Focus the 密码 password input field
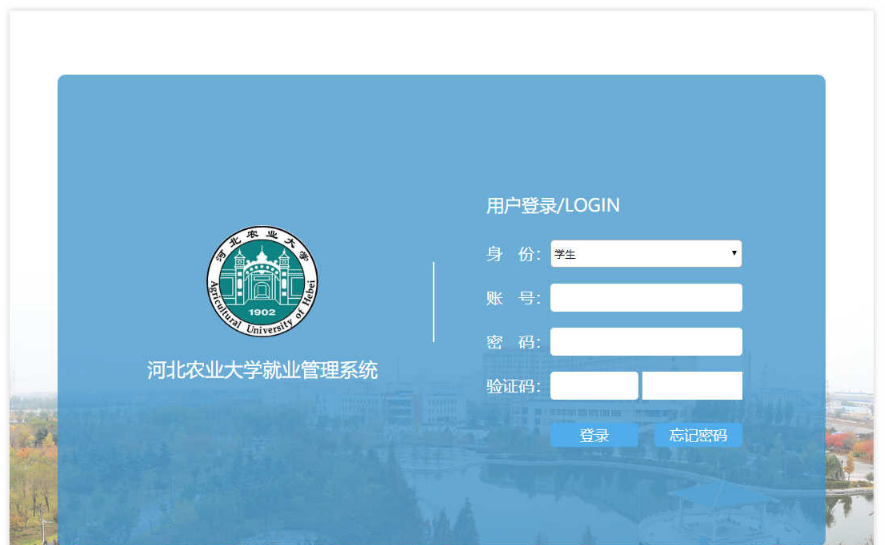Image resolution: width=885 pixels, height=545 pixels. point(645,342)
